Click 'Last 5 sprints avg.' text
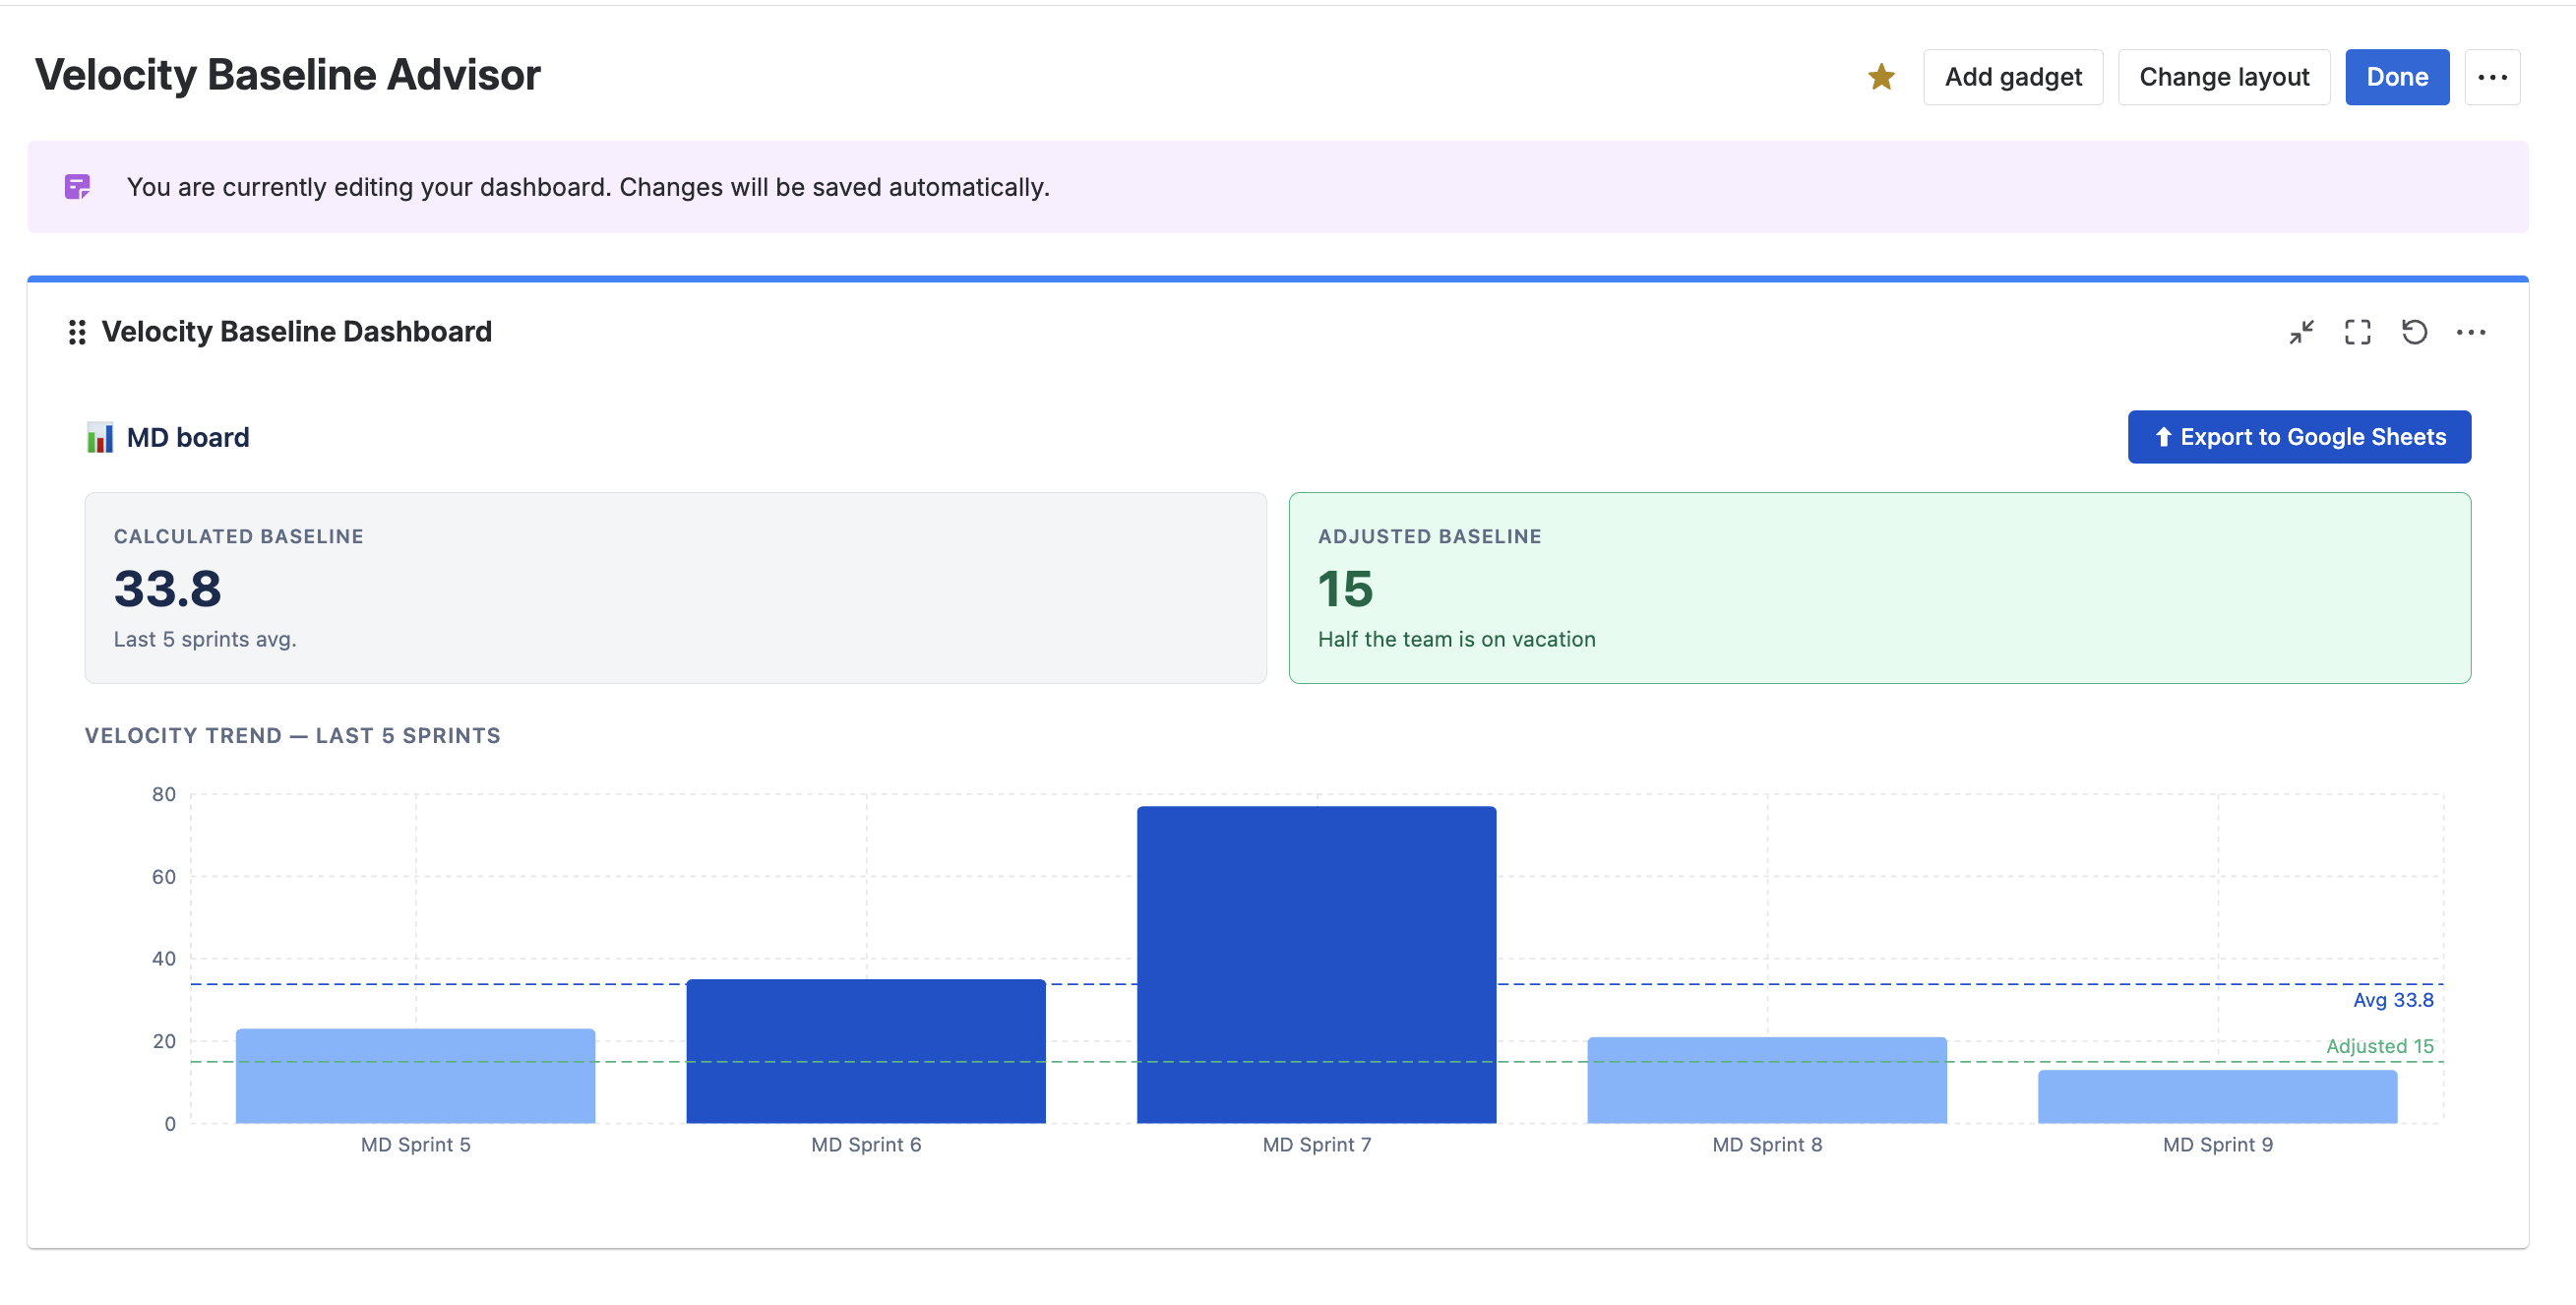 205,639
